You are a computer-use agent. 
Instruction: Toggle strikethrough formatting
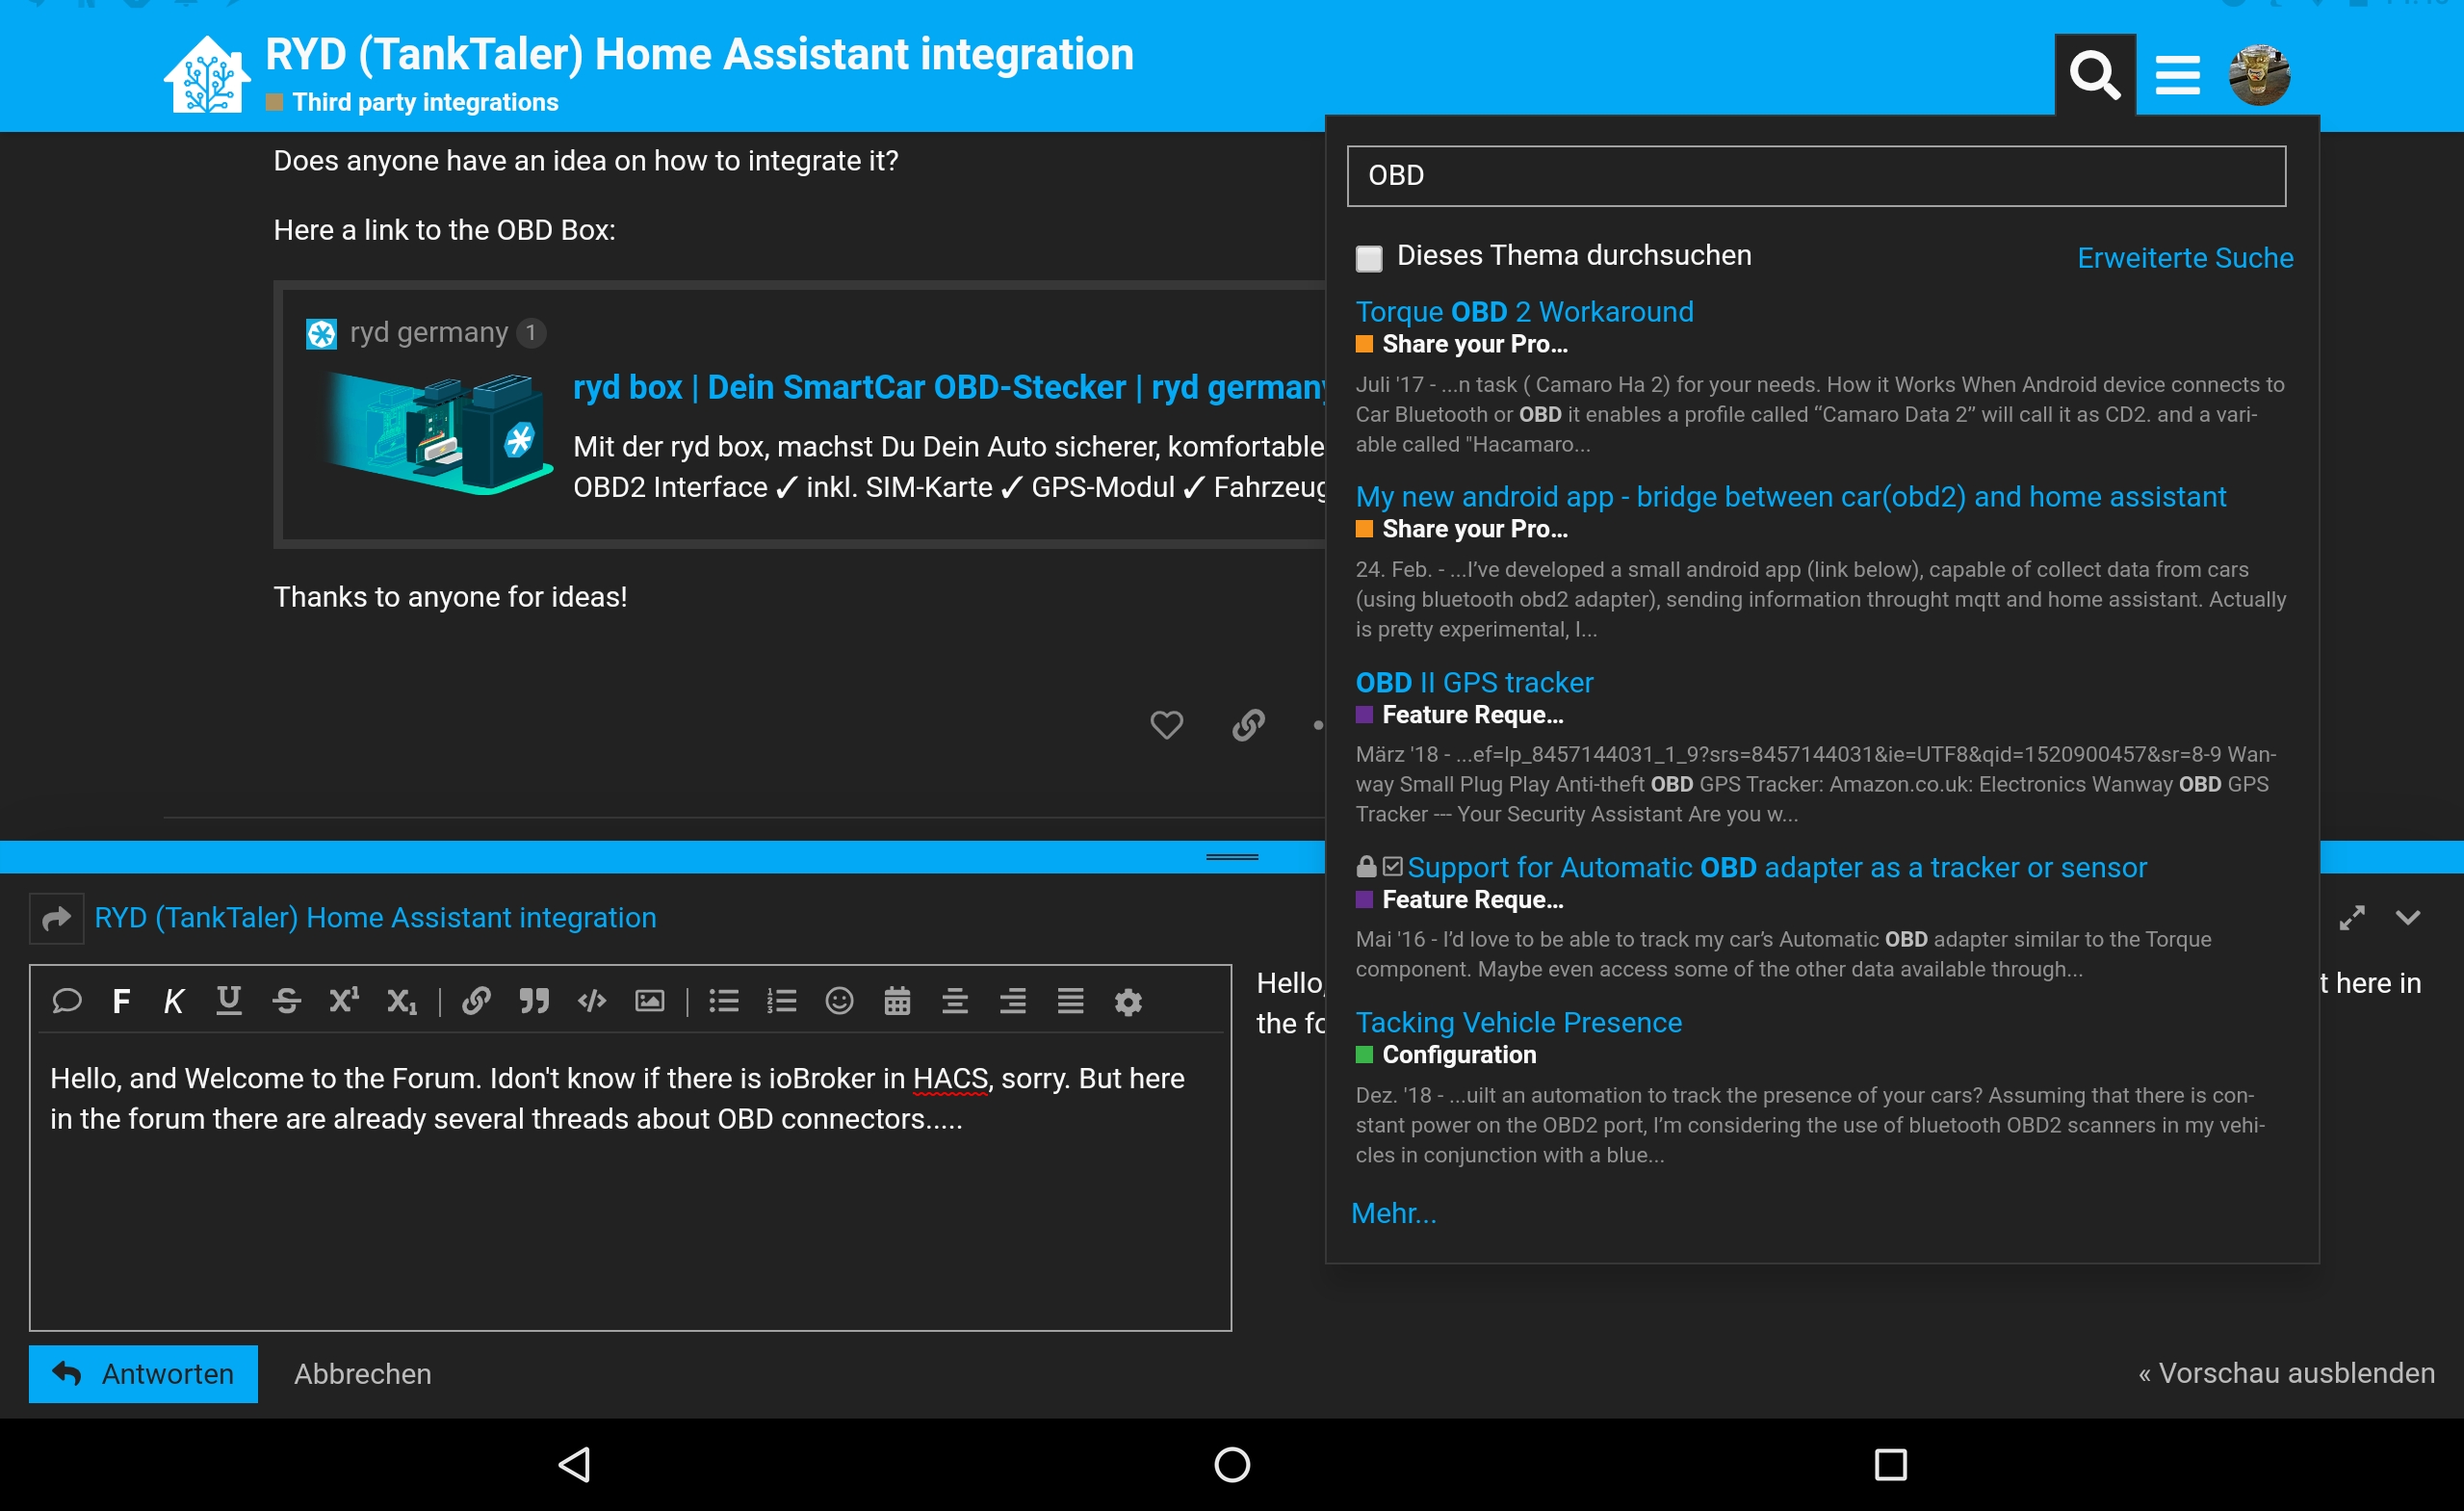[287, 1001]
